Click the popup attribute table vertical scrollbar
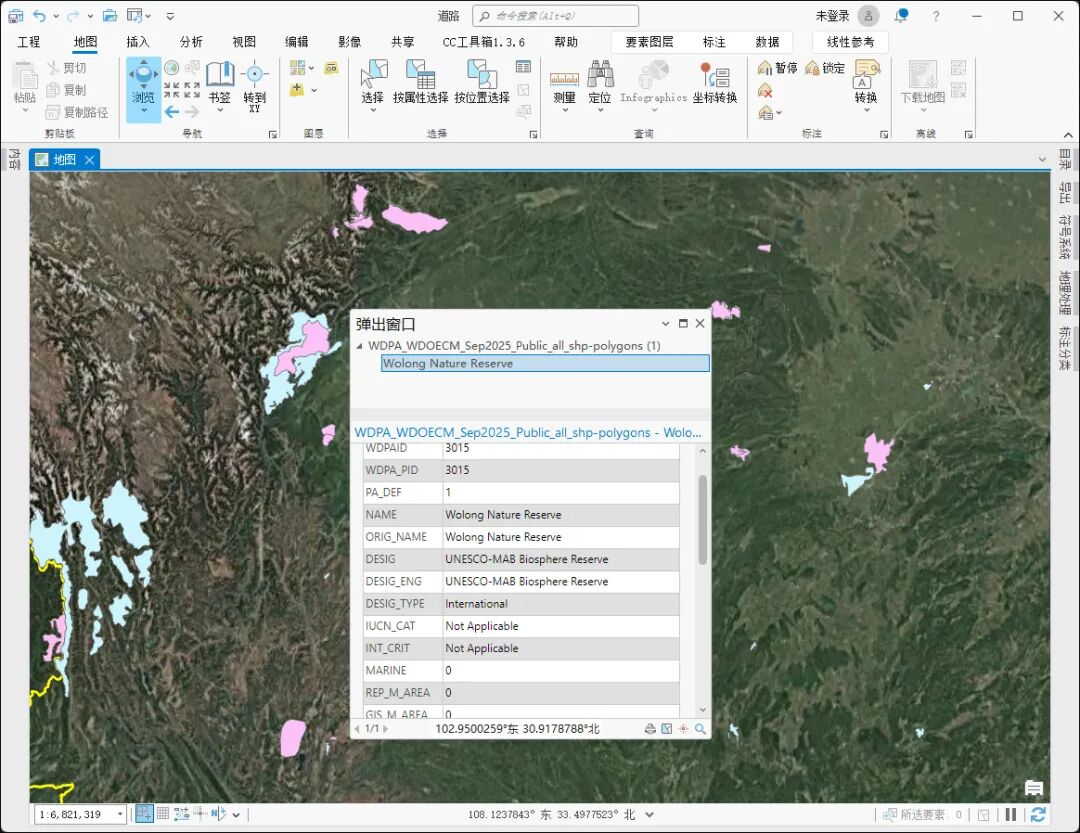Screen dimensions: 1080x833 coord(703,520)
